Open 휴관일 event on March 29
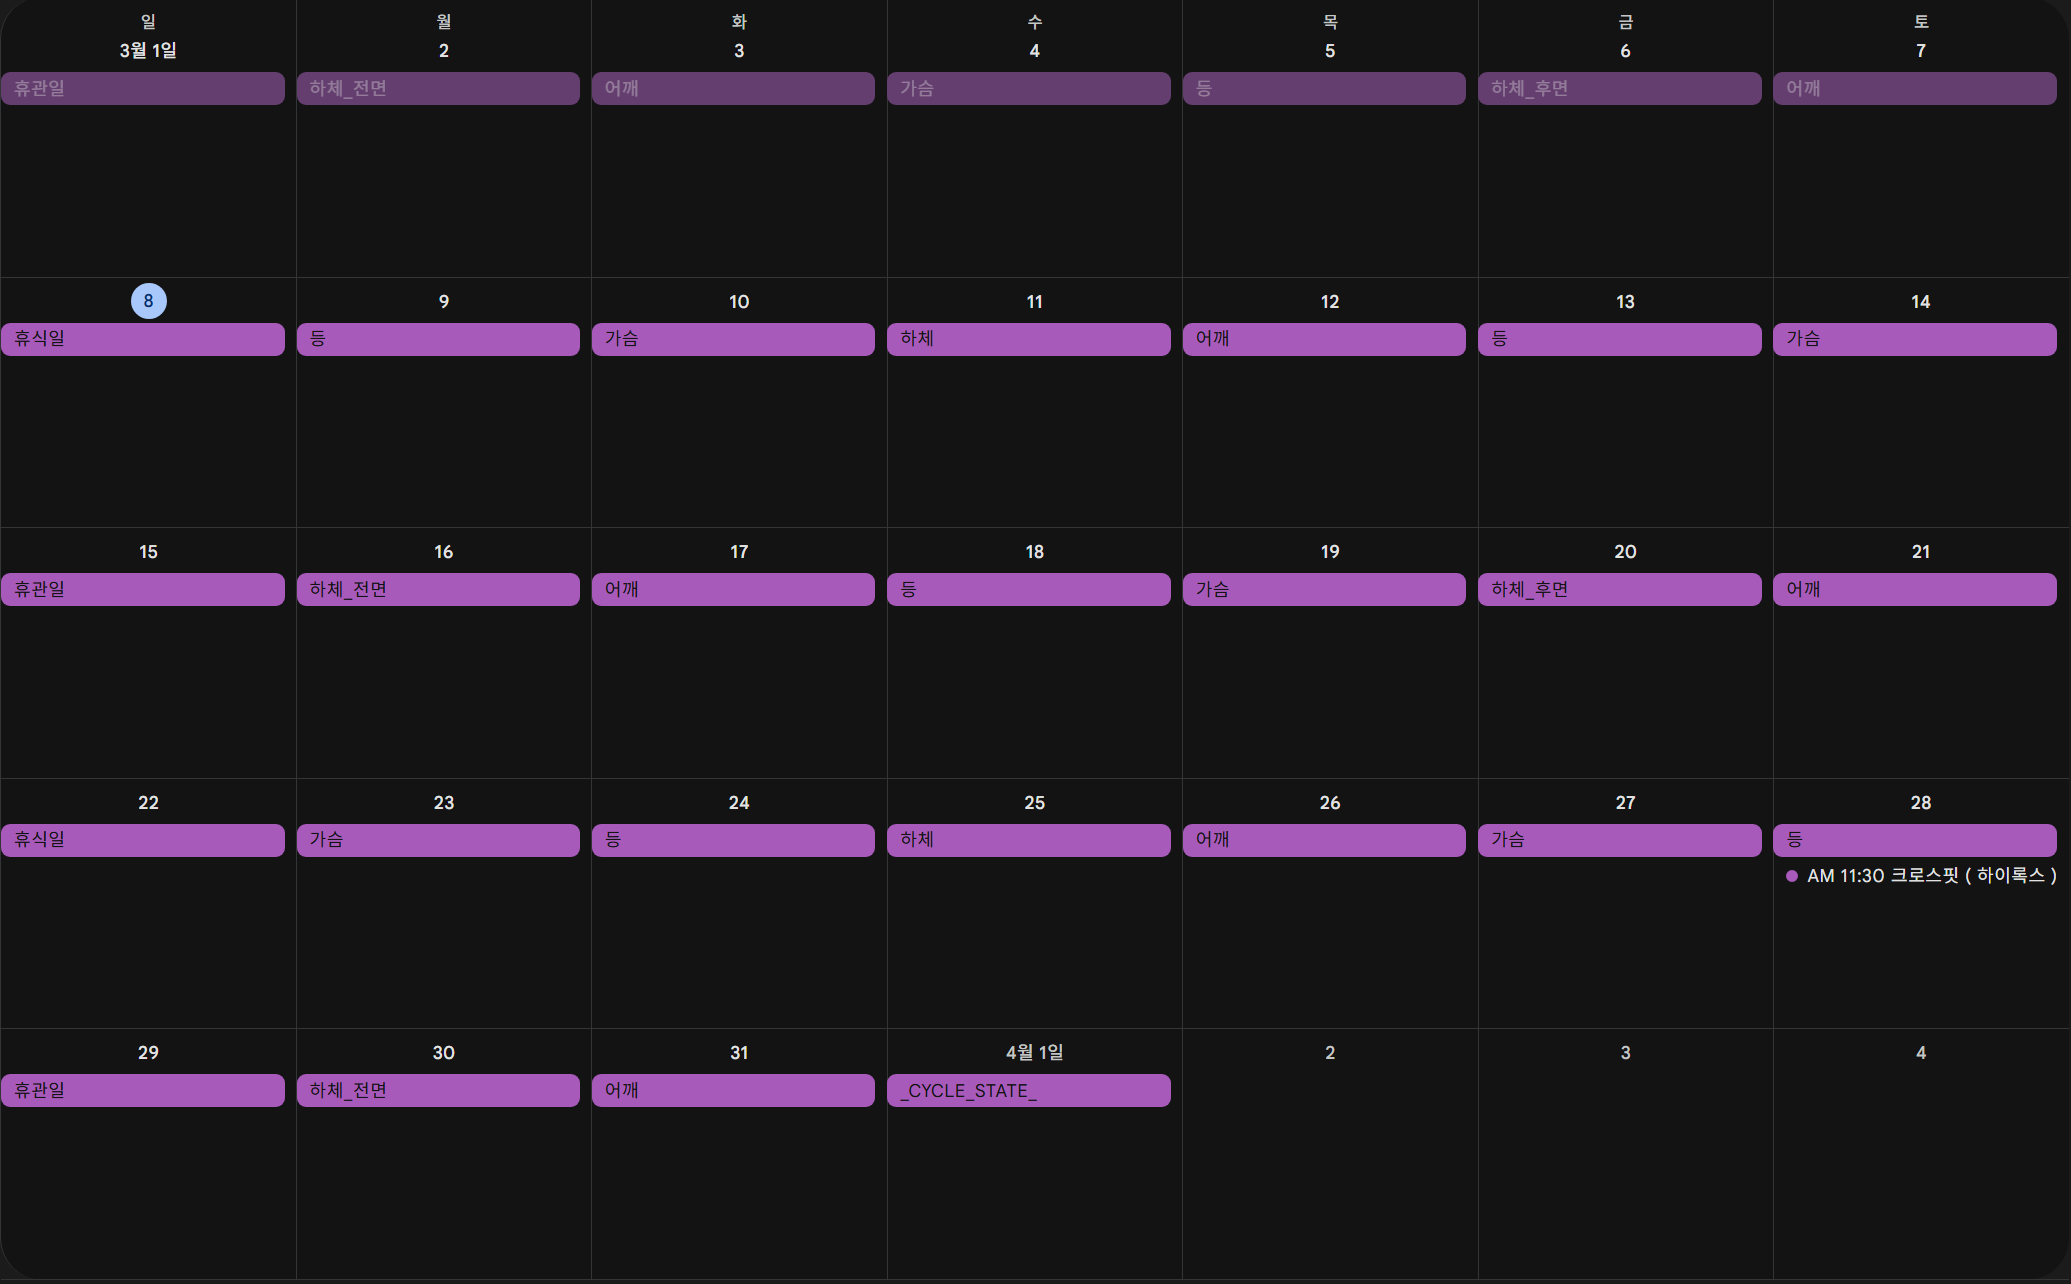The image size is (2071, 1284). (x=142, y=1090)
